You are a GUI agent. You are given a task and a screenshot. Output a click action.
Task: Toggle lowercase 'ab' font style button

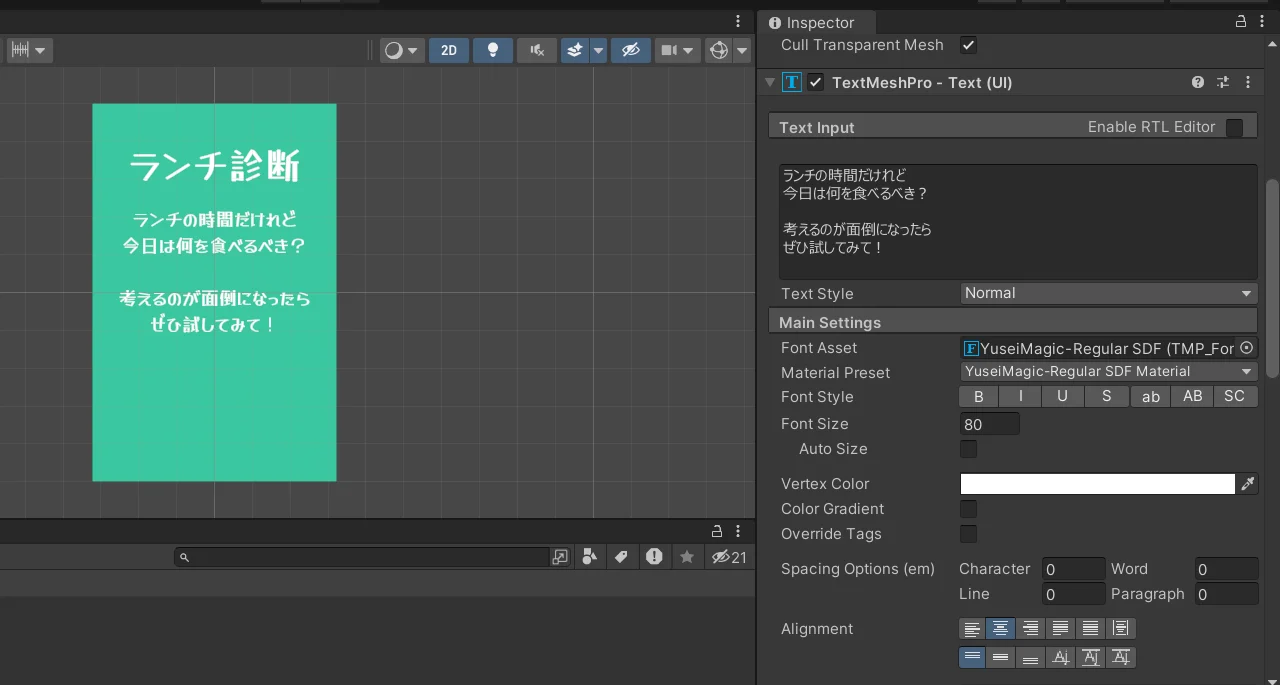coord(1151,397)
